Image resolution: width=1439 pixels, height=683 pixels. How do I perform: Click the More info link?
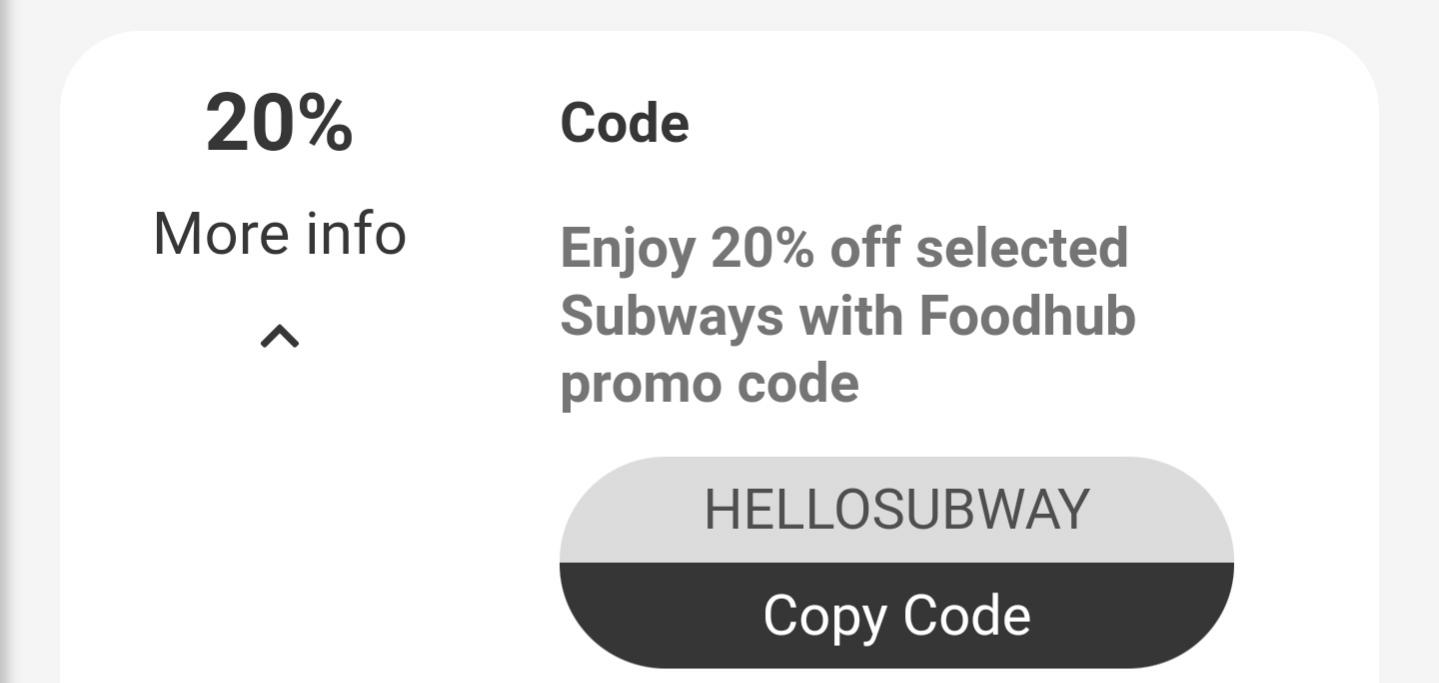(x=280, y=234)
